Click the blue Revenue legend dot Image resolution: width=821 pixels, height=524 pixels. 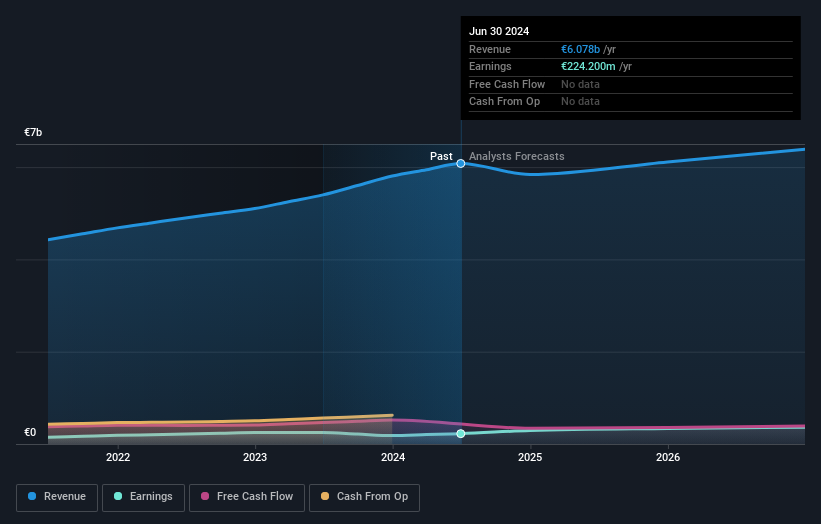coord(32,496)
